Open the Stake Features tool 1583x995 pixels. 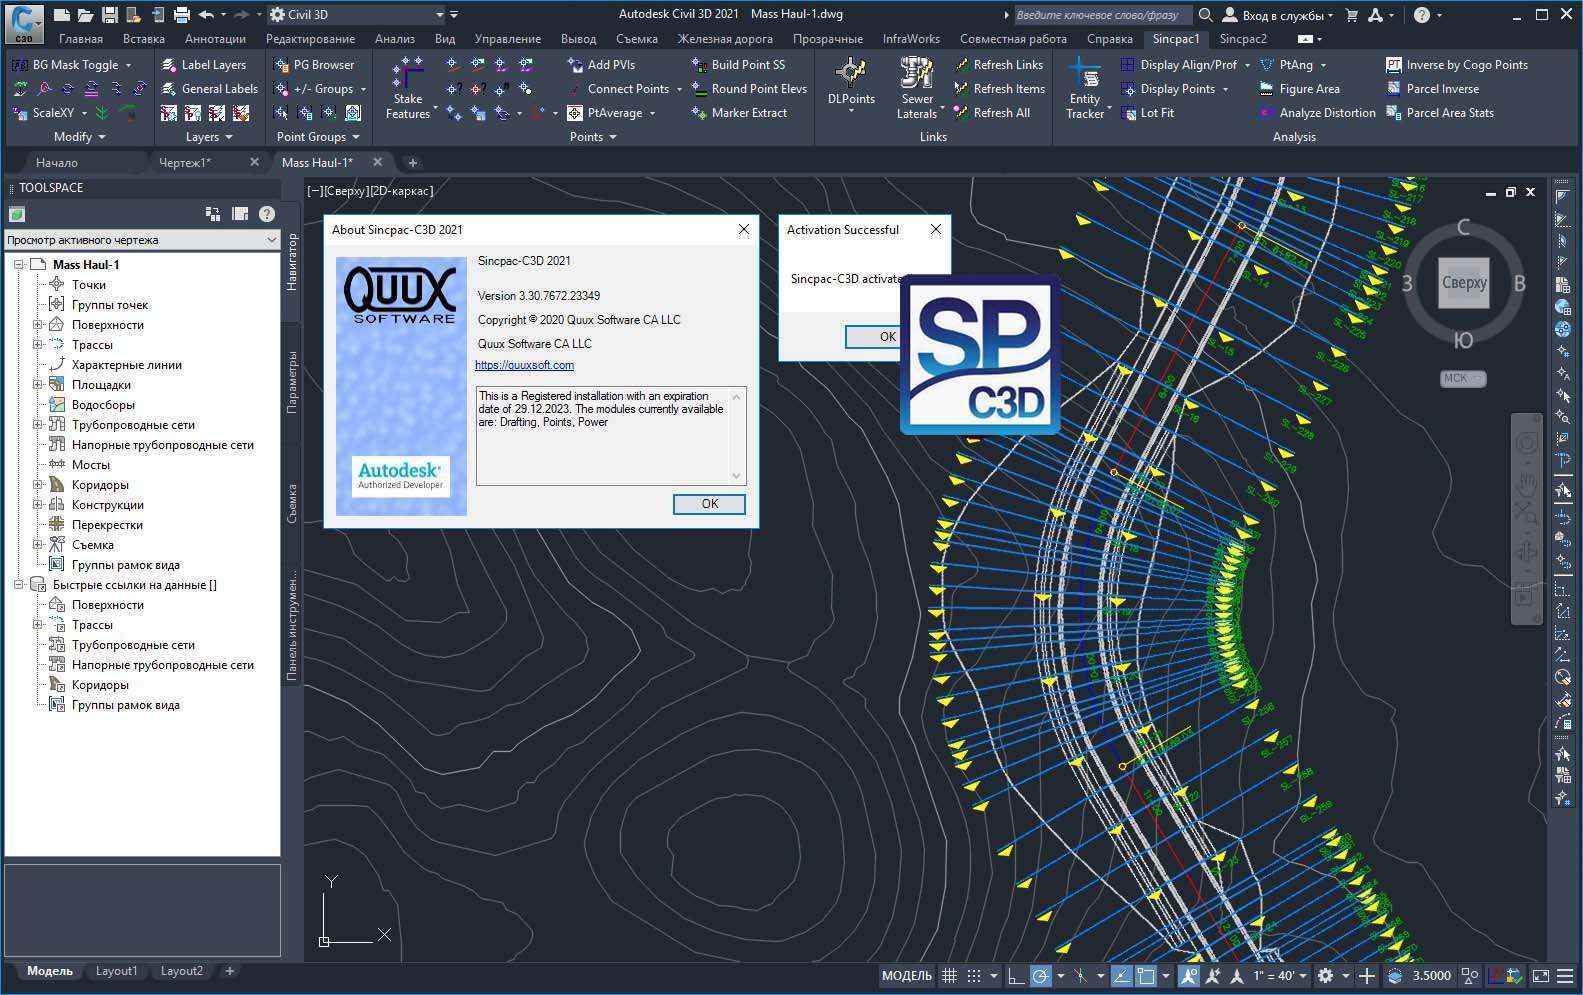click(407, 88)
